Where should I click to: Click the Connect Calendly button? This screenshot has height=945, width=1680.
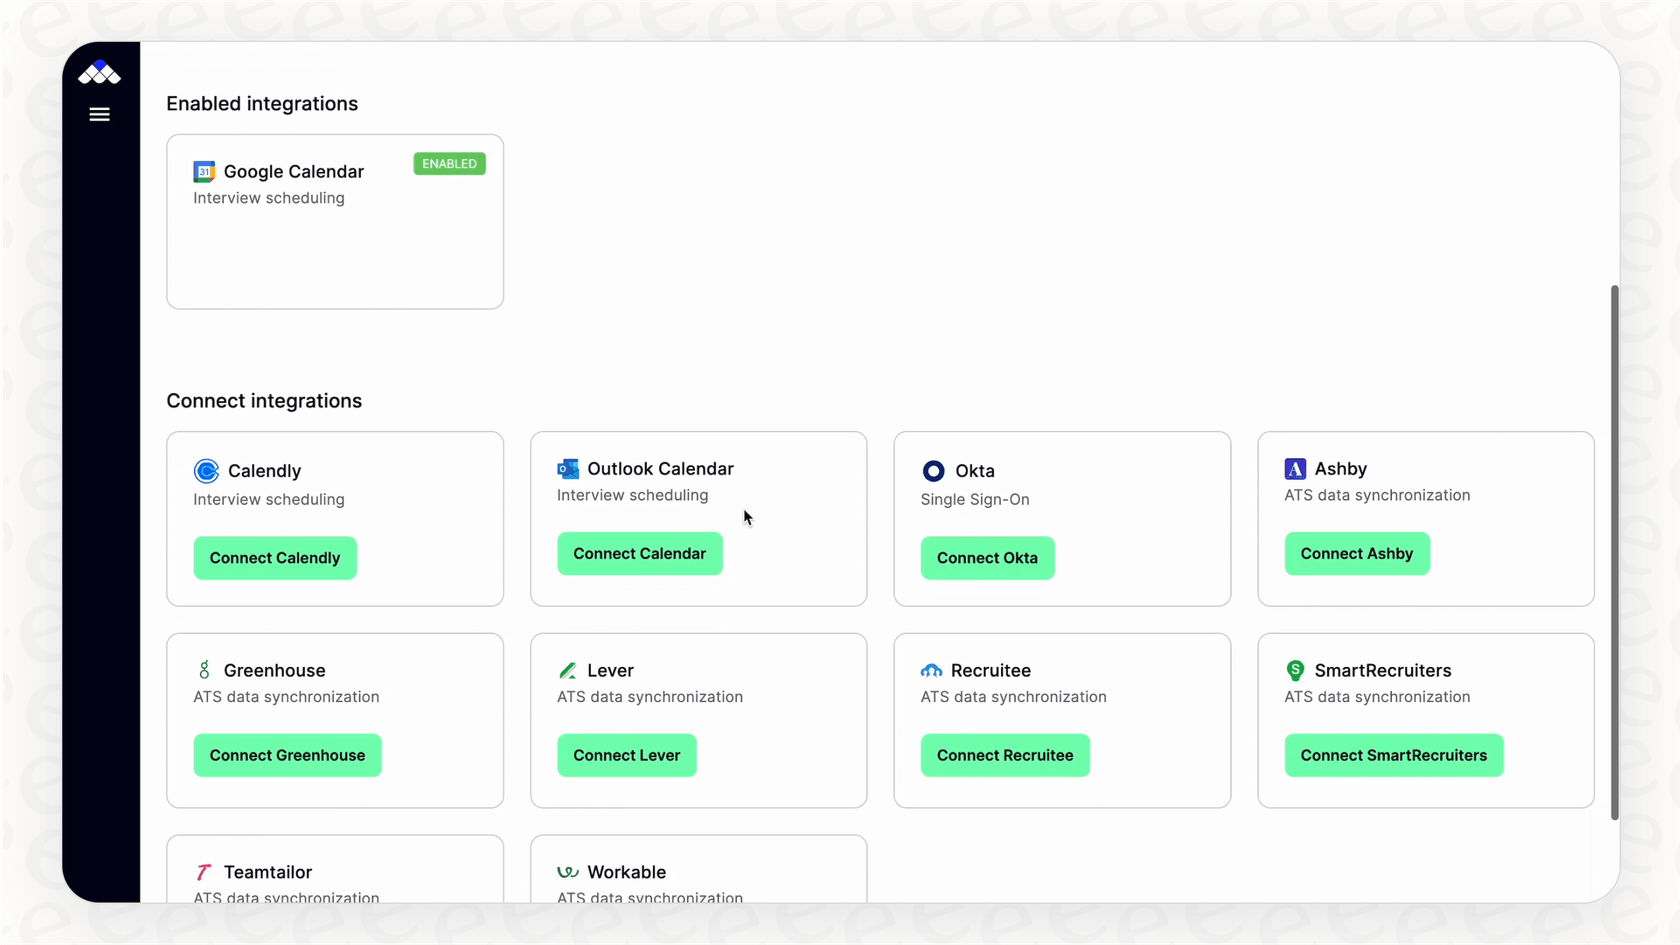point(275,557)
